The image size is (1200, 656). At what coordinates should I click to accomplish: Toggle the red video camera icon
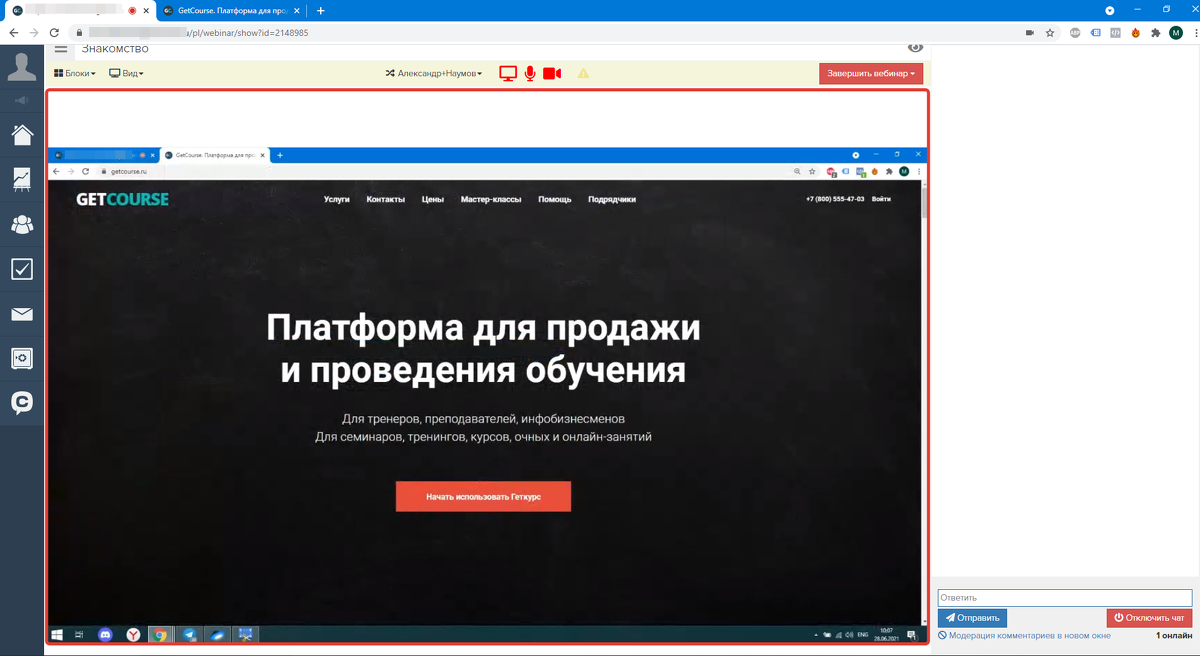point(552,73)
